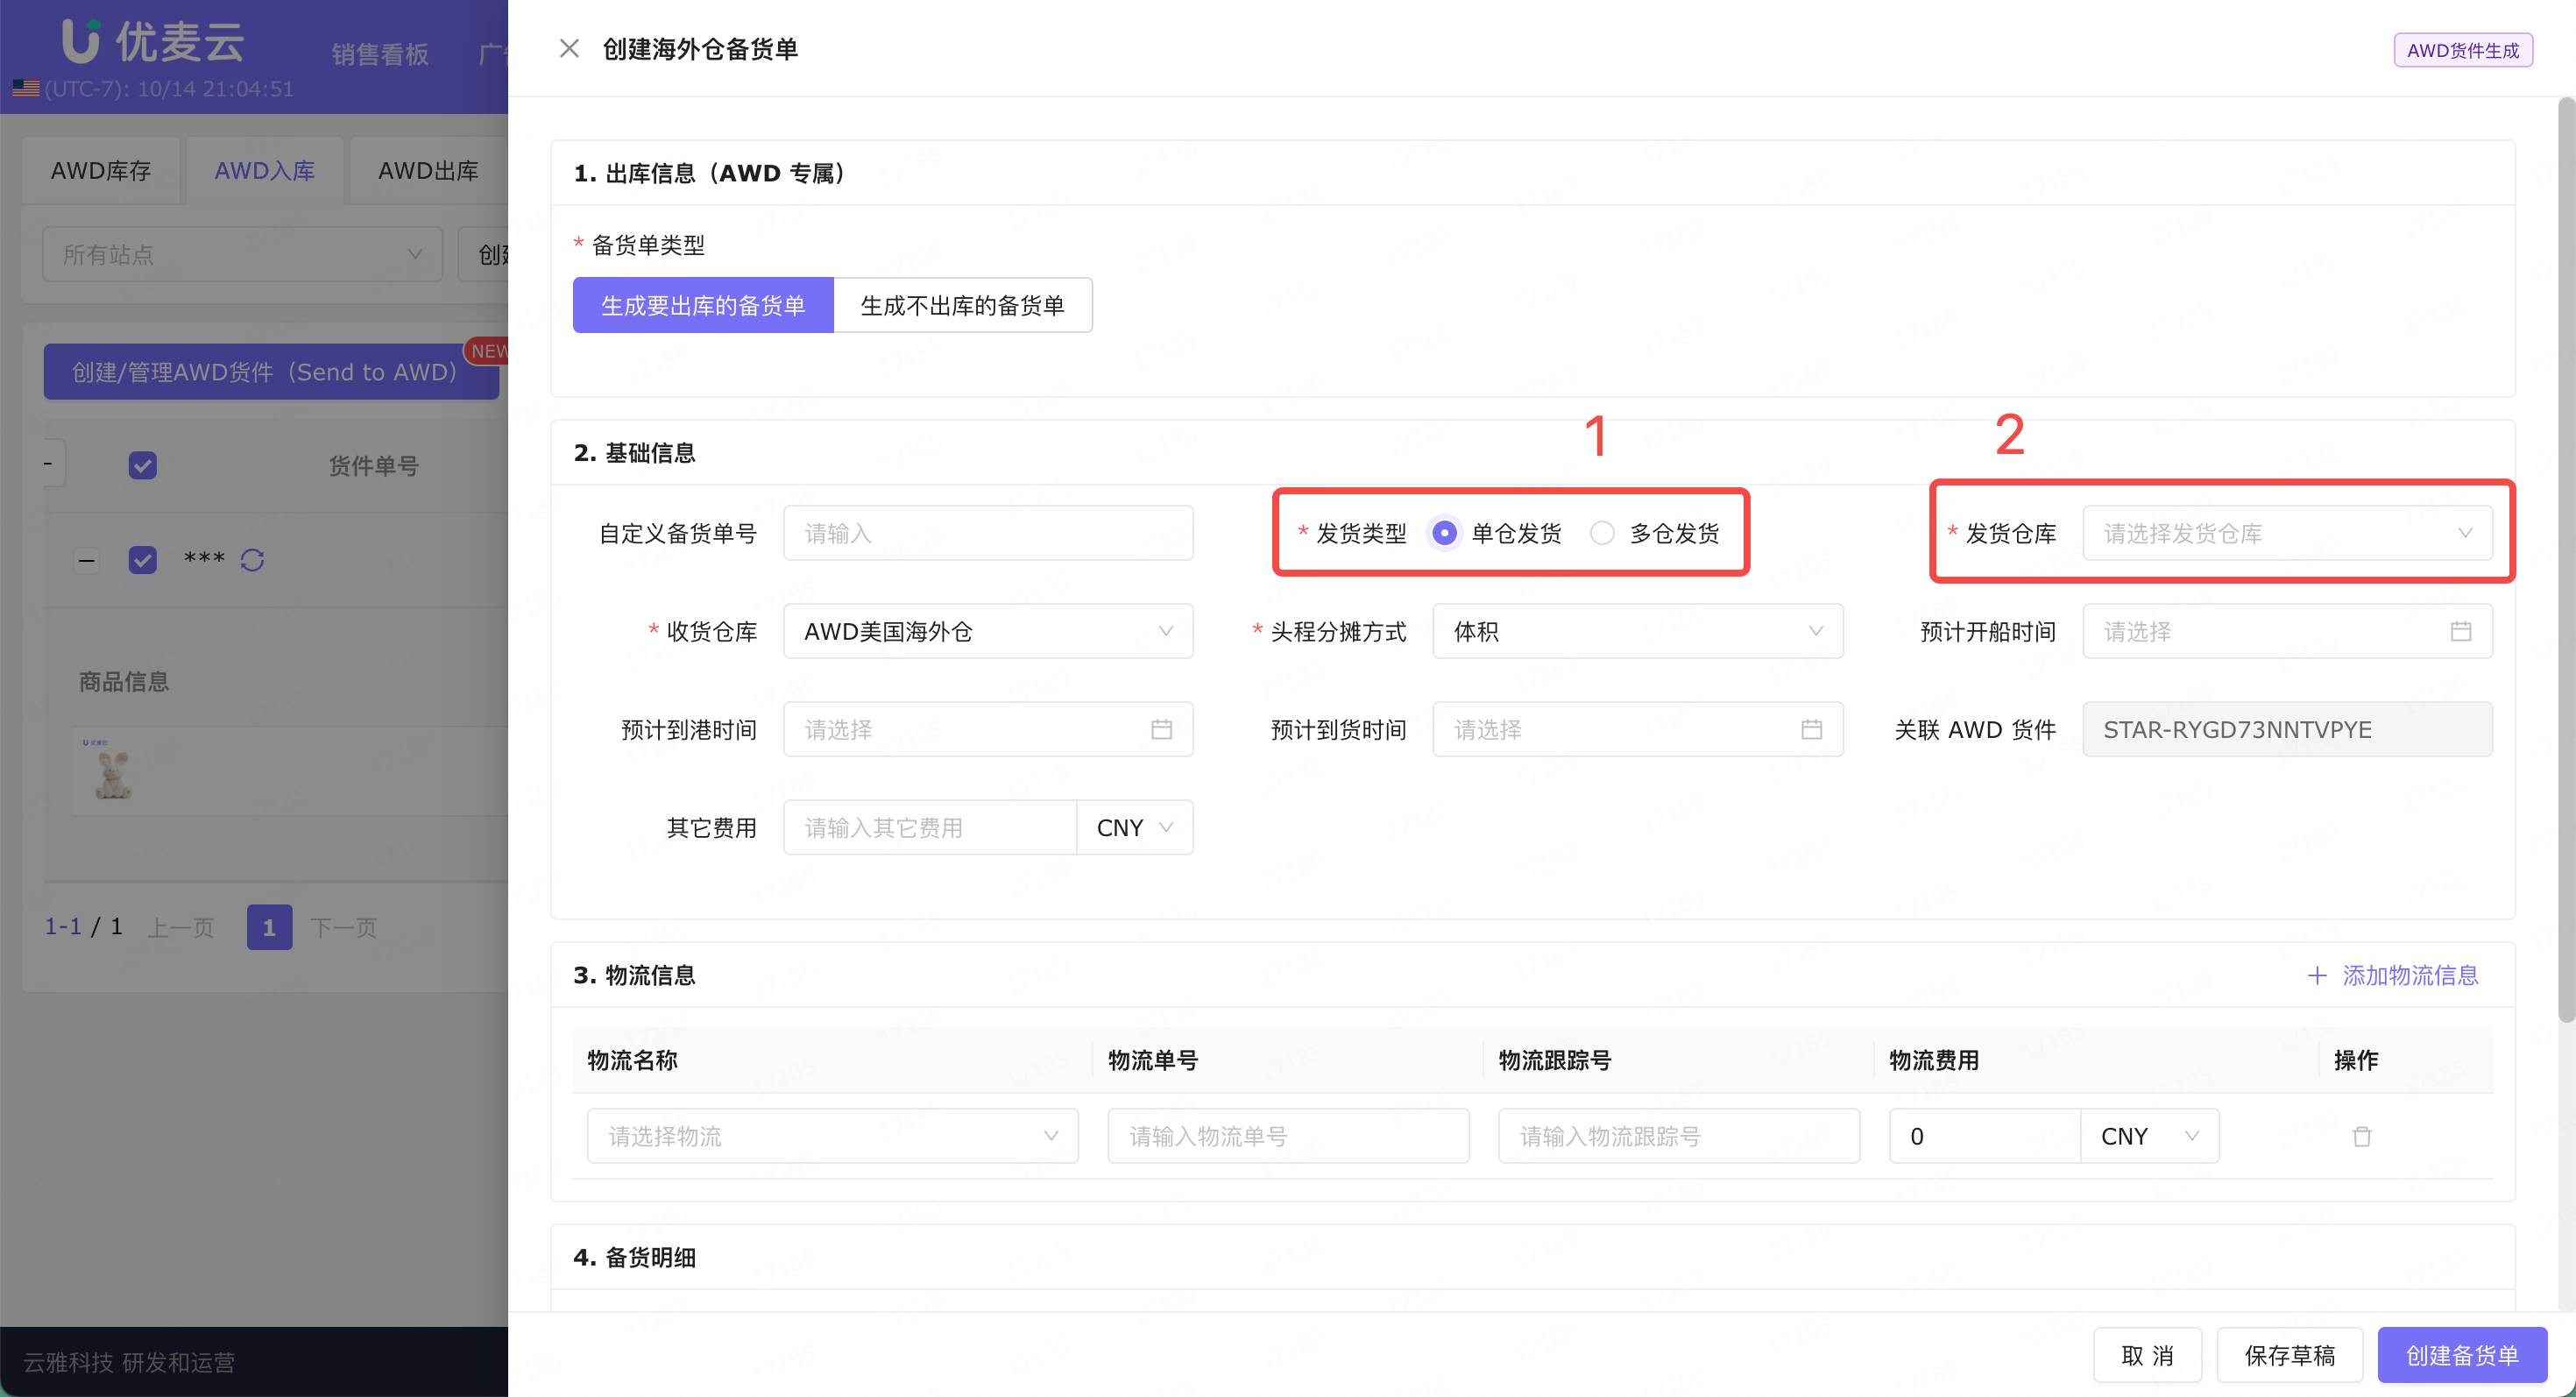Click the 创建备货单 button
This screenshot has height=1397, width=2576.
[2462, 1355]
